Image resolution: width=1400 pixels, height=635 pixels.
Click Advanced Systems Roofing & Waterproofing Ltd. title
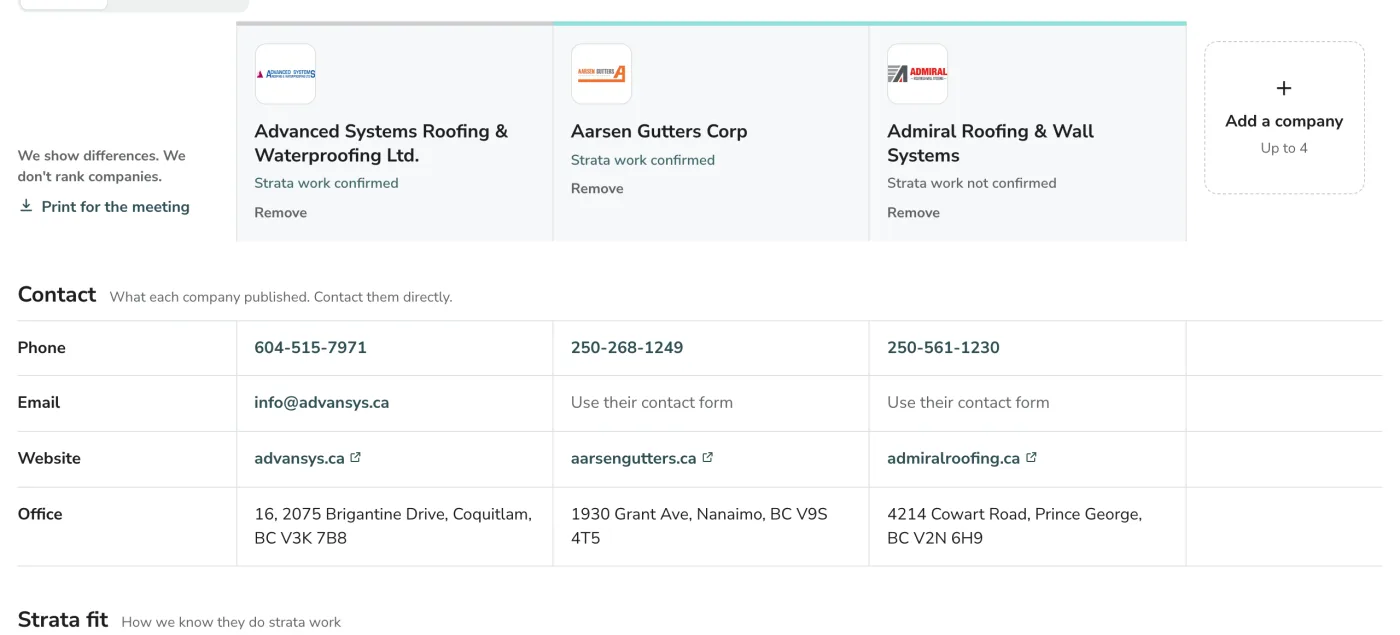tap(381, 143)
